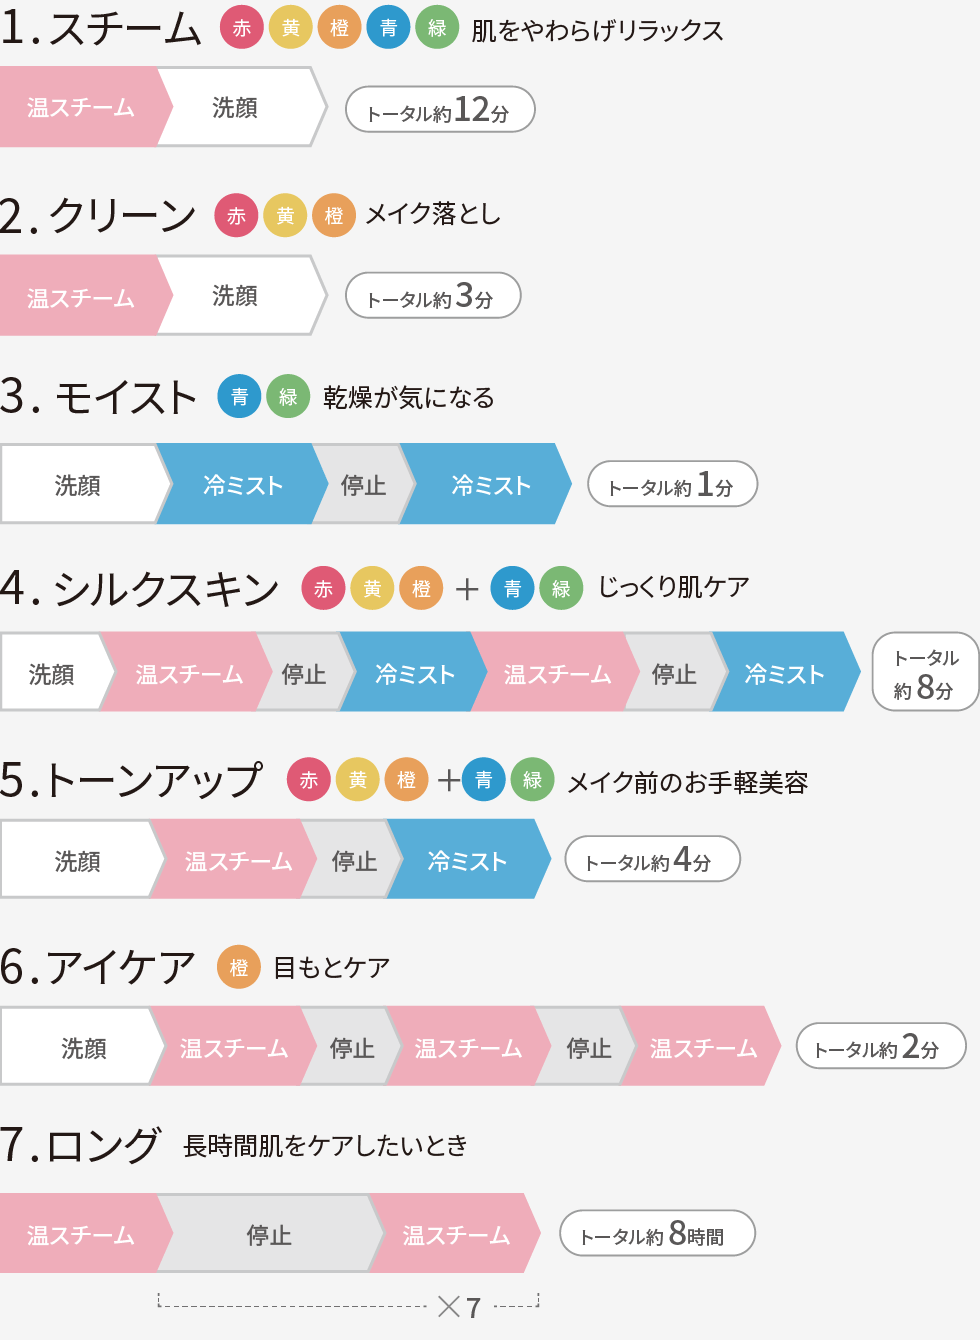Click the 停止 step in the モイスト sequence
This screenshot has height=1340, width=980.
click(x=364, y=484)
